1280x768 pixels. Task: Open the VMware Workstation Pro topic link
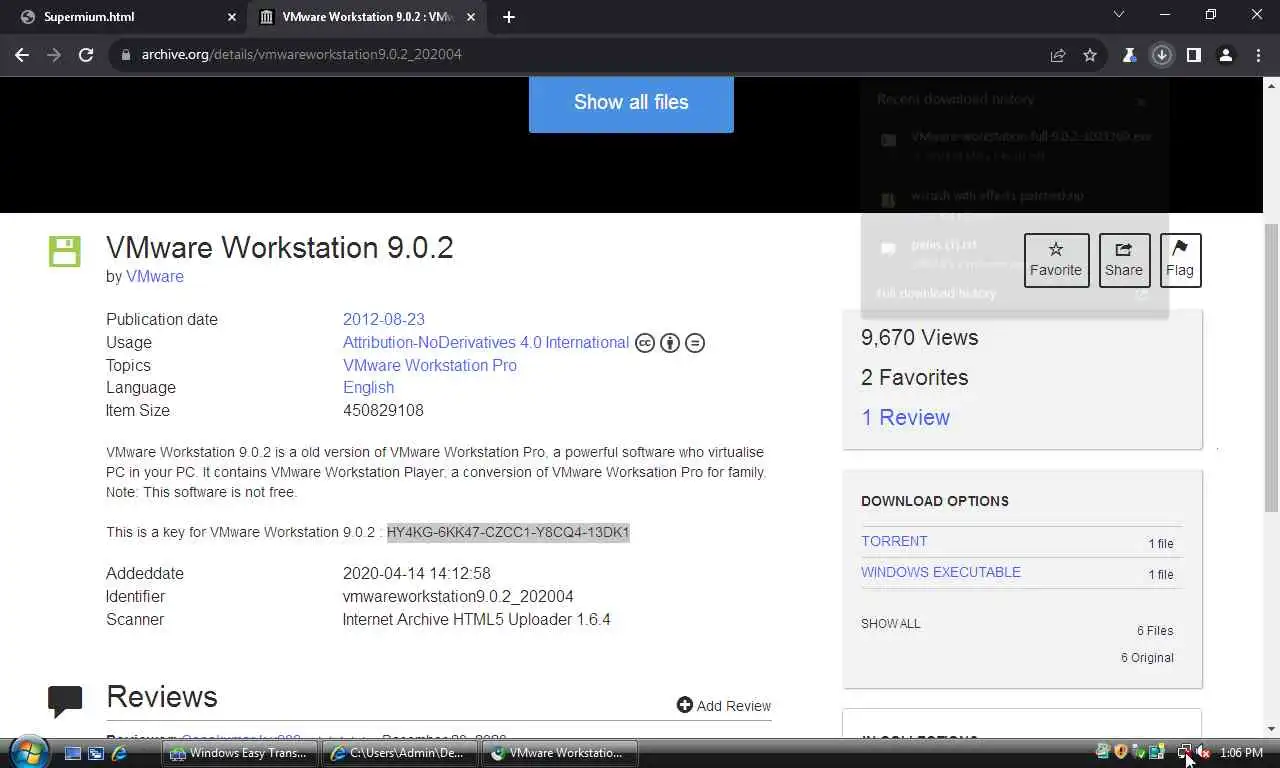click(430, 365)
